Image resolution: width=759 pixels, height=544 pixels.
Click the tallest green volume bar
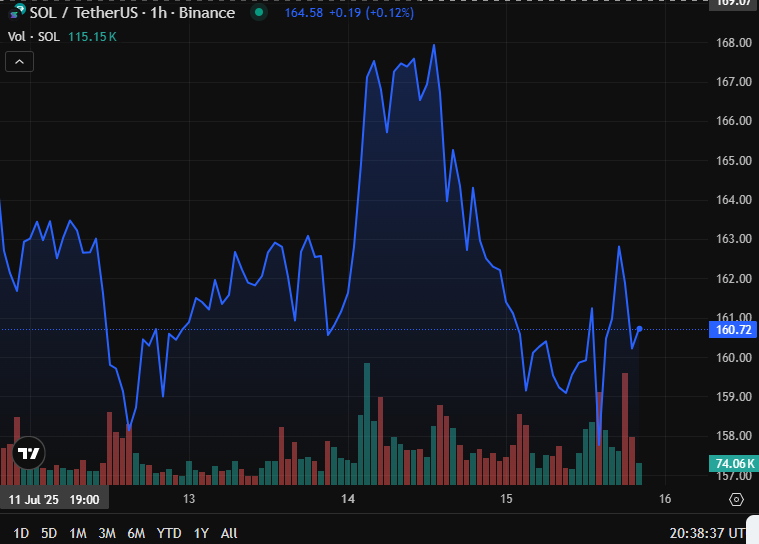coord(367,424)
